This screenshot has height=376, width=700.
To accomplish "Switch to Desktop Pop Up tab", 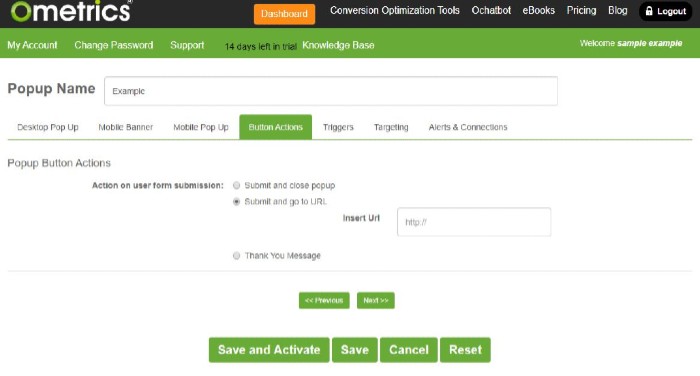I will click(x=48, y=127).
